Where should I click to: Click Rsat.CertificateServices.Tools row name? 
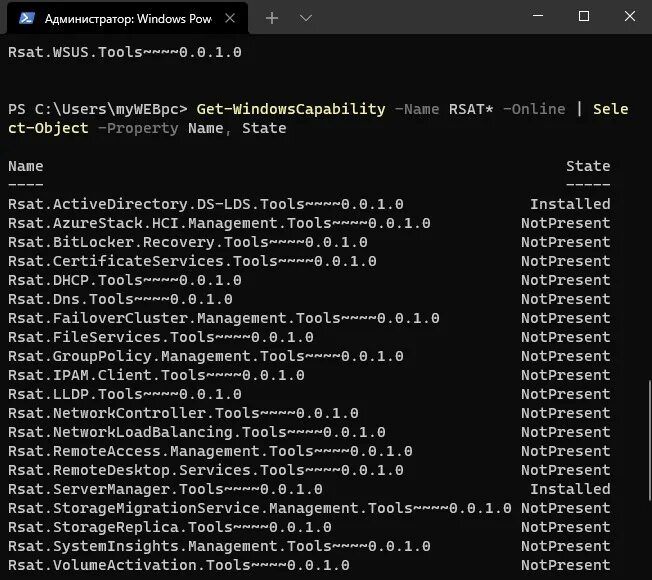[192, 261]
